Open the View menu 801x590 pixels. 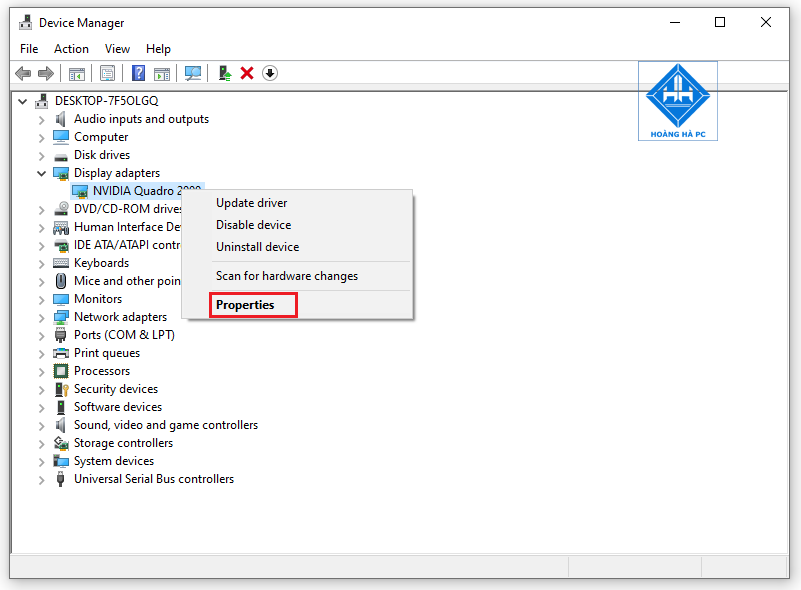coord(117,48)
